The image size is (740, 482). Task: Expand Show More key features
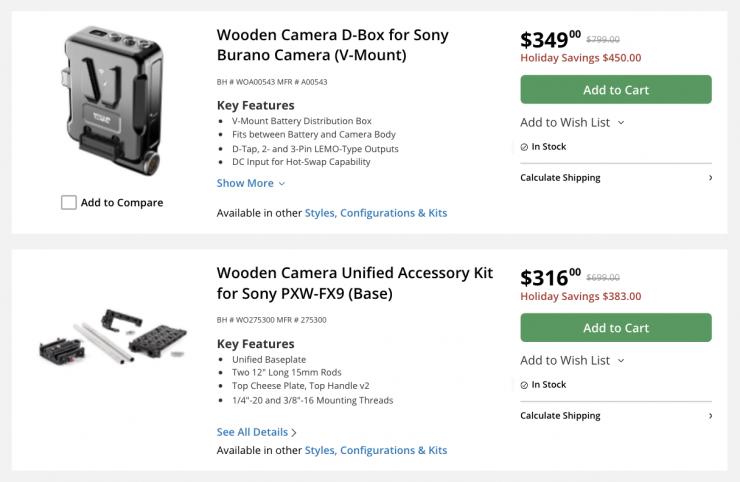pyautogui.click(x=245, y=183)
